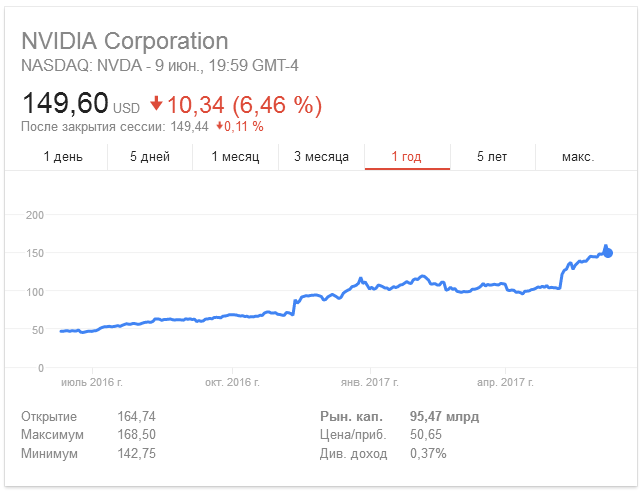Click the small after-hours down arrow icon
This screenshot has height=491, width=640.
(x=220, y=127)
